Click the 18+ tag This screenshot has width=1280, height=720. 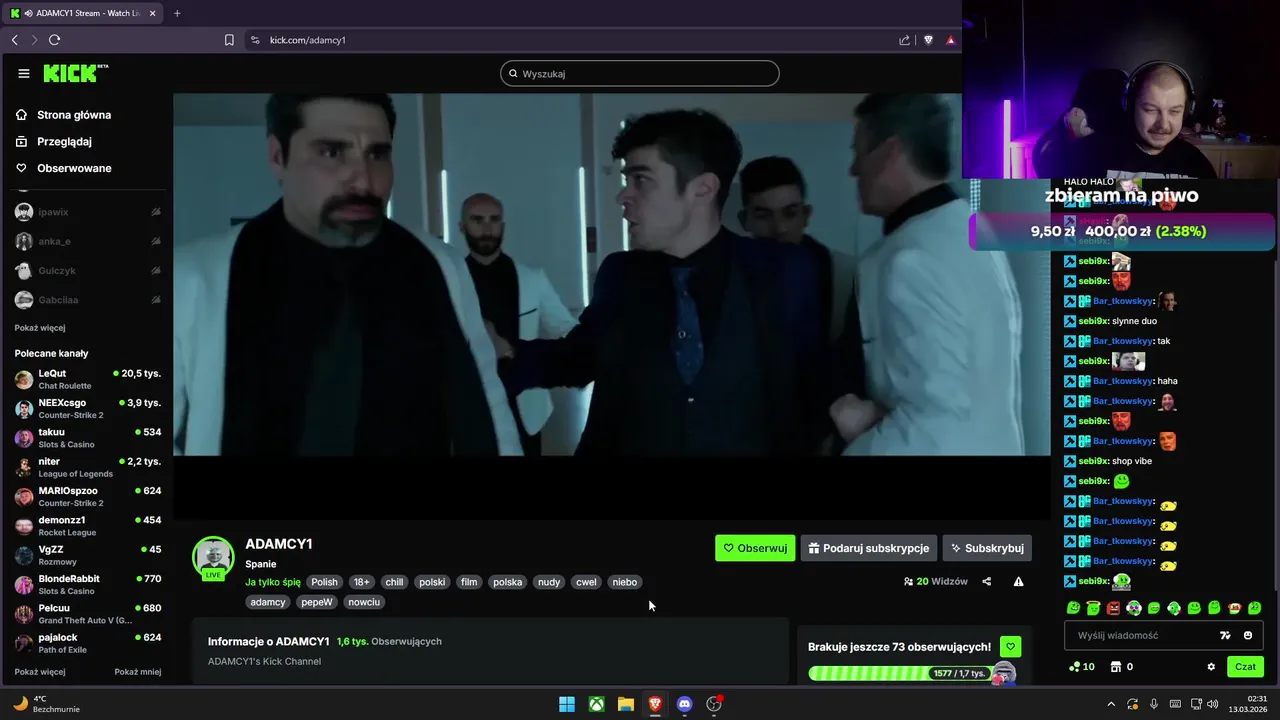pos(361,582)
